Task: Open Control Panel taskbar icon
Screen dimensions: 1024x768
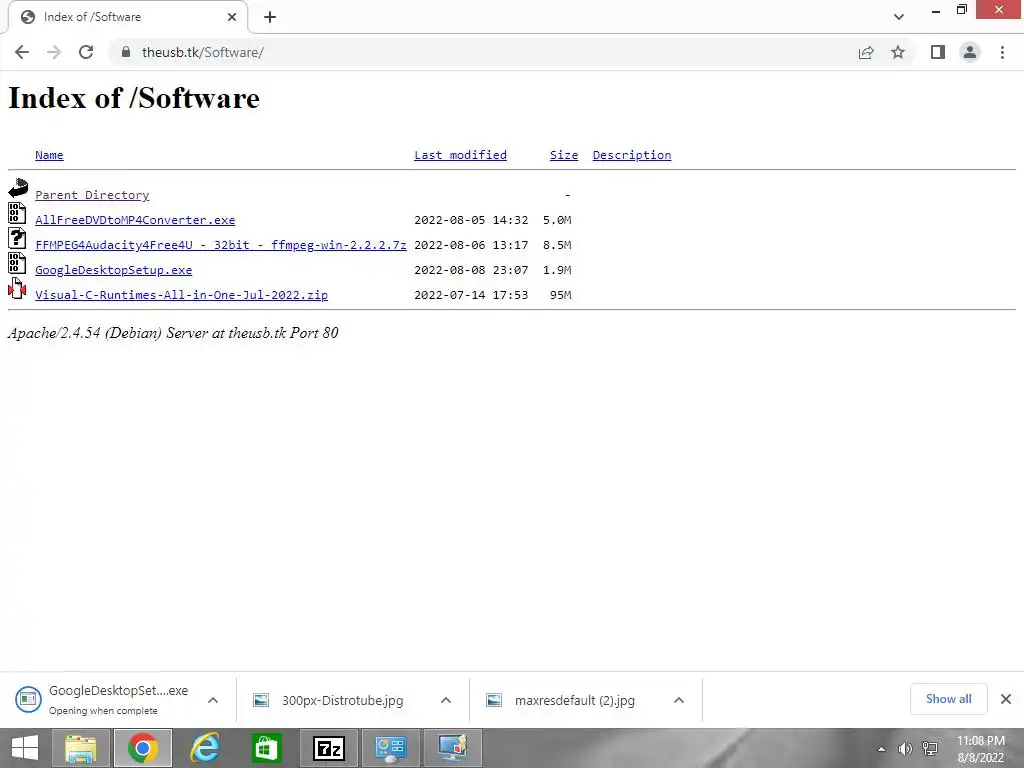Action: (391, 748)
